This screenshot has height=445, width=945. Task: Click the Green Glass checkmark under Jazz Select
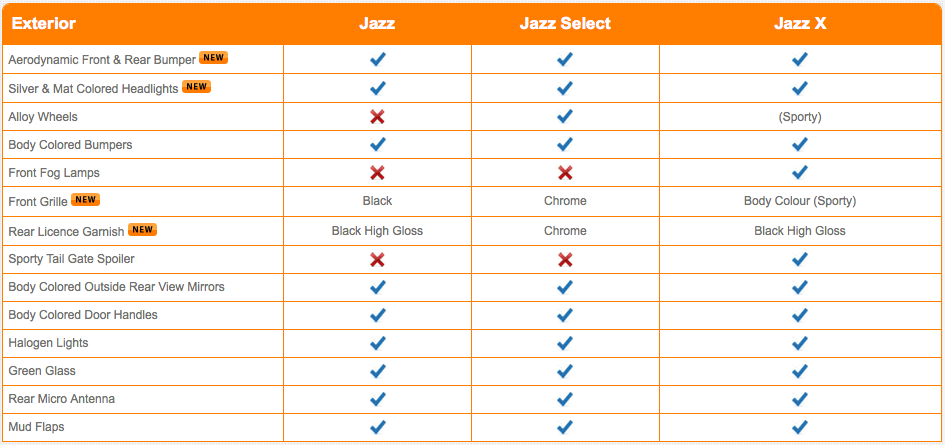click(x=565, y=371)
